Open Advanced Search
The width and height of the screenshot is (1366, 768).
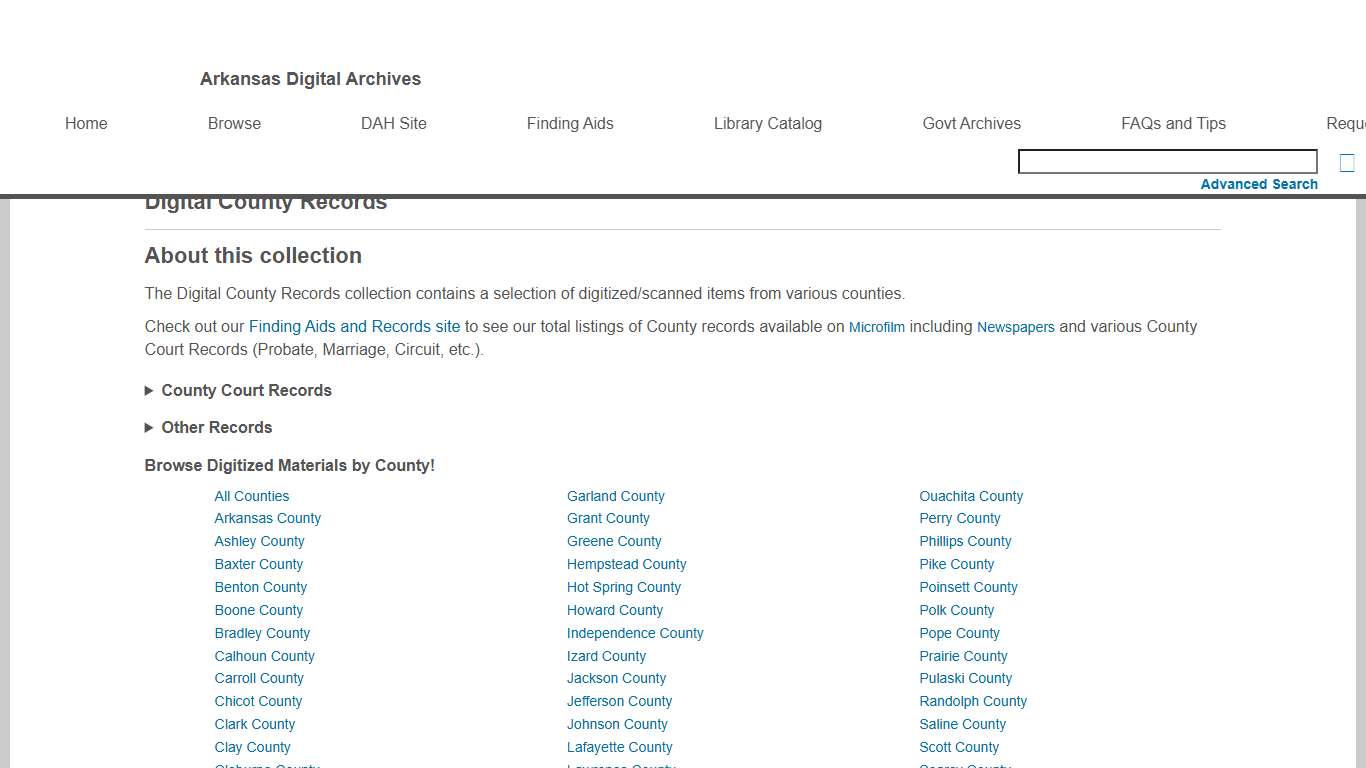pyautogui.click(x=1259, y=184)
